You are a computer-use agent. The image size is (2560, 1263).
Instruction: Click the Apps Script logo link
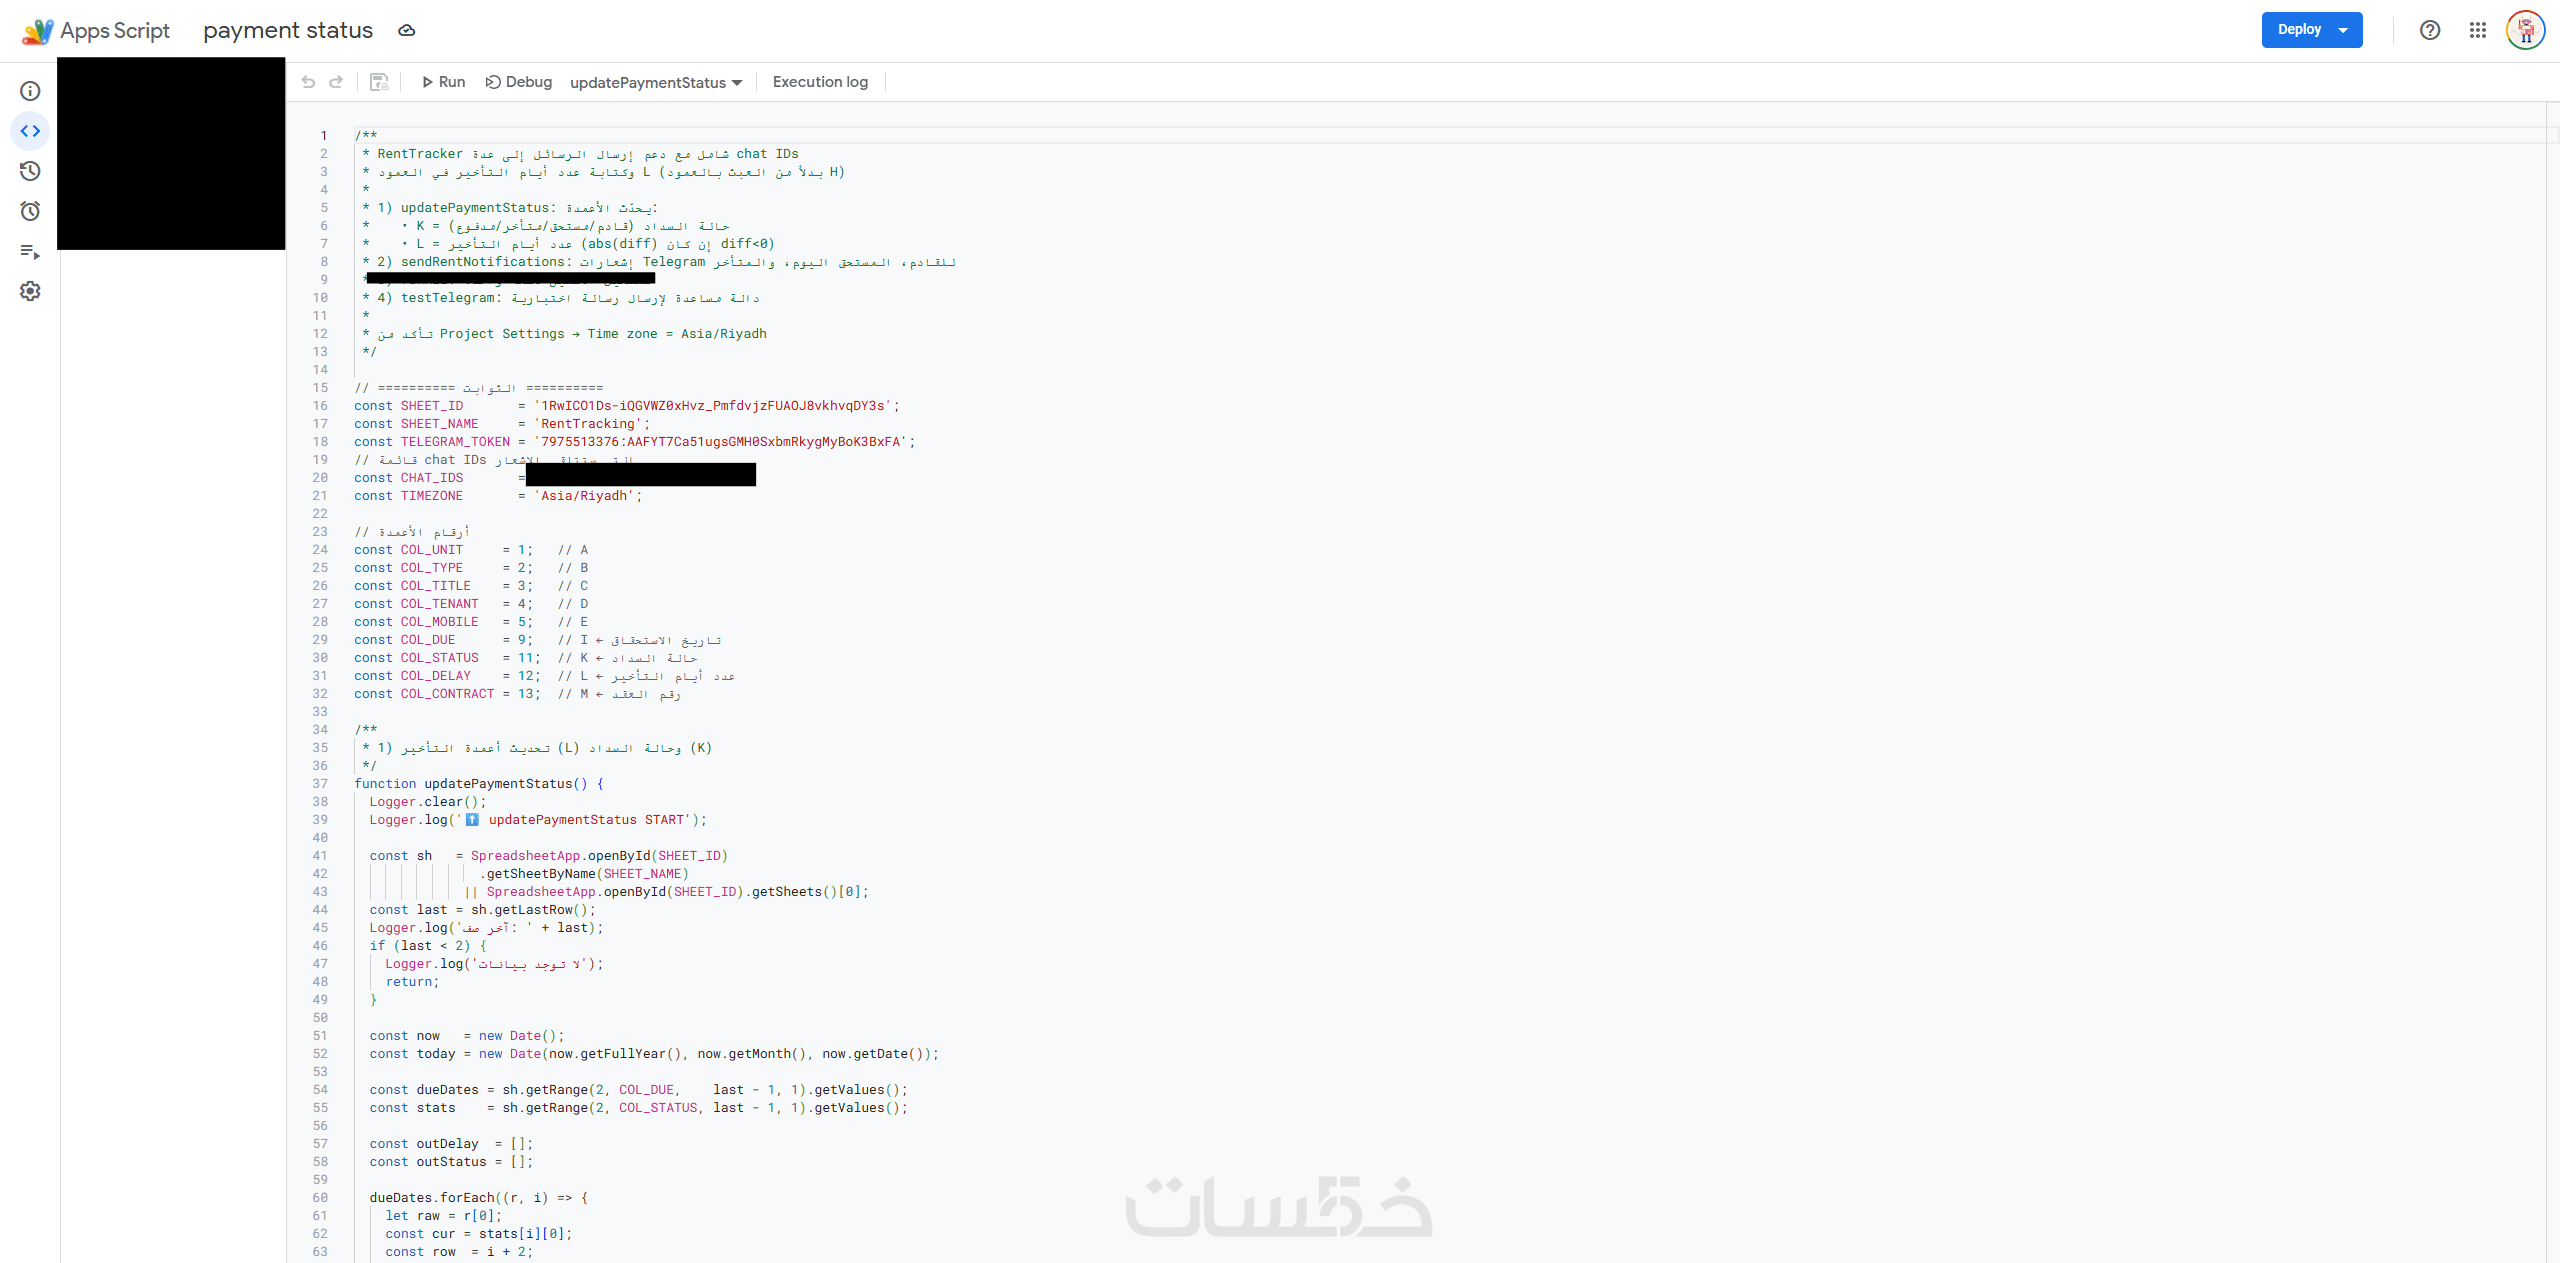96,30
